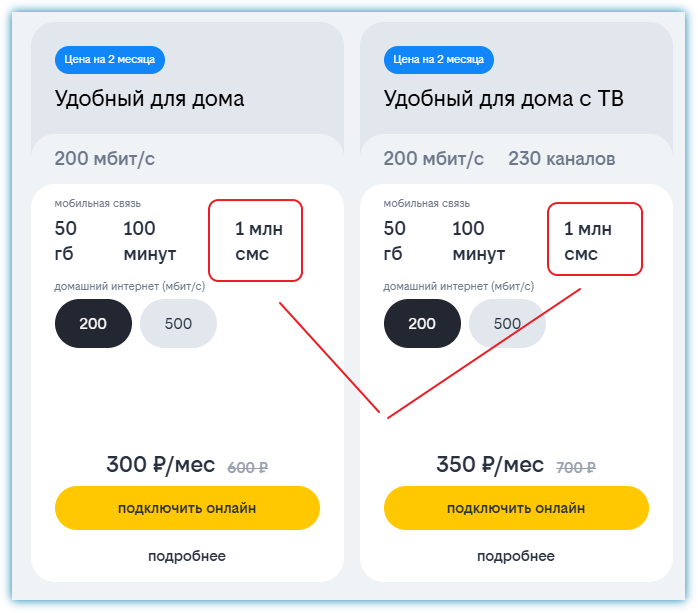This screenshot has width=698, height=613.
Task: Click the 350 ₽/мес price
Action: click(x=490, y=465)
